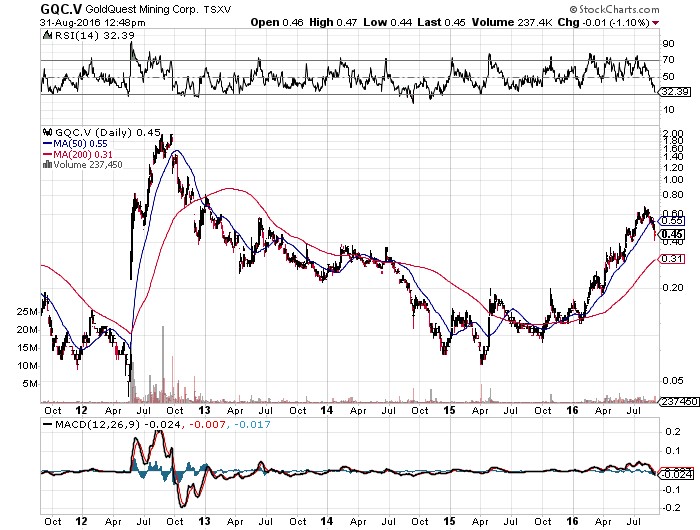The height and width of the screenshot is (530, 700).
Task: Click the 1.00 price axis label
Action: [x=674, y=179]
